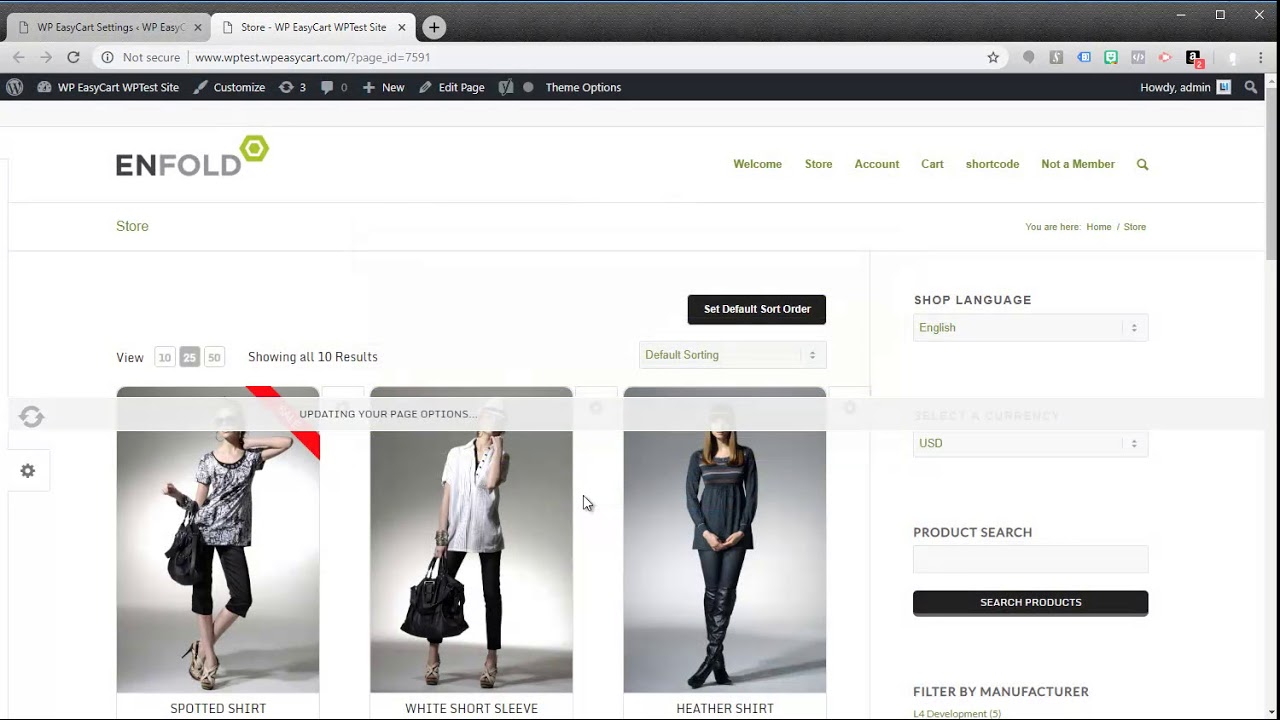Click the blue B tag extension icon

1084,57
